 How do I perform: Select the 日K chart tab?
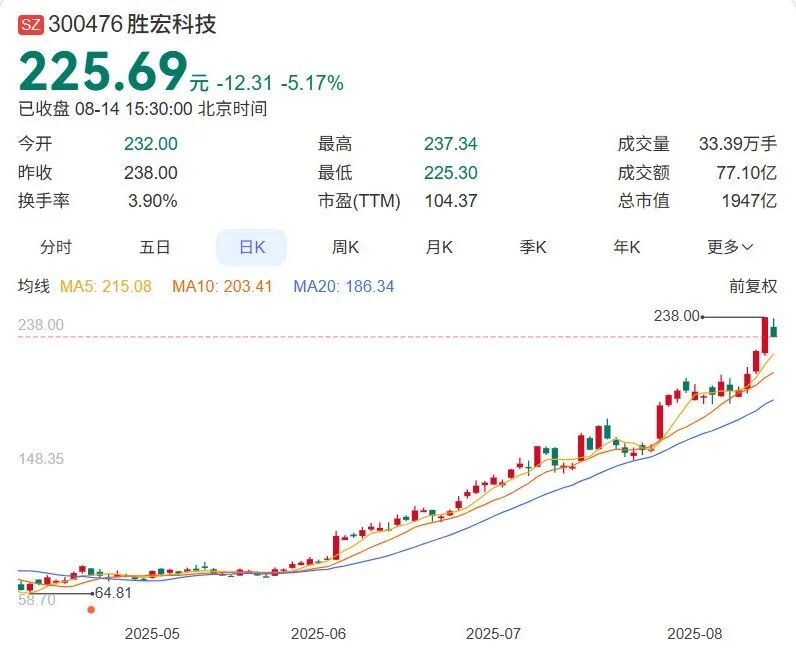pyautogui.click(x=252, y=247)
